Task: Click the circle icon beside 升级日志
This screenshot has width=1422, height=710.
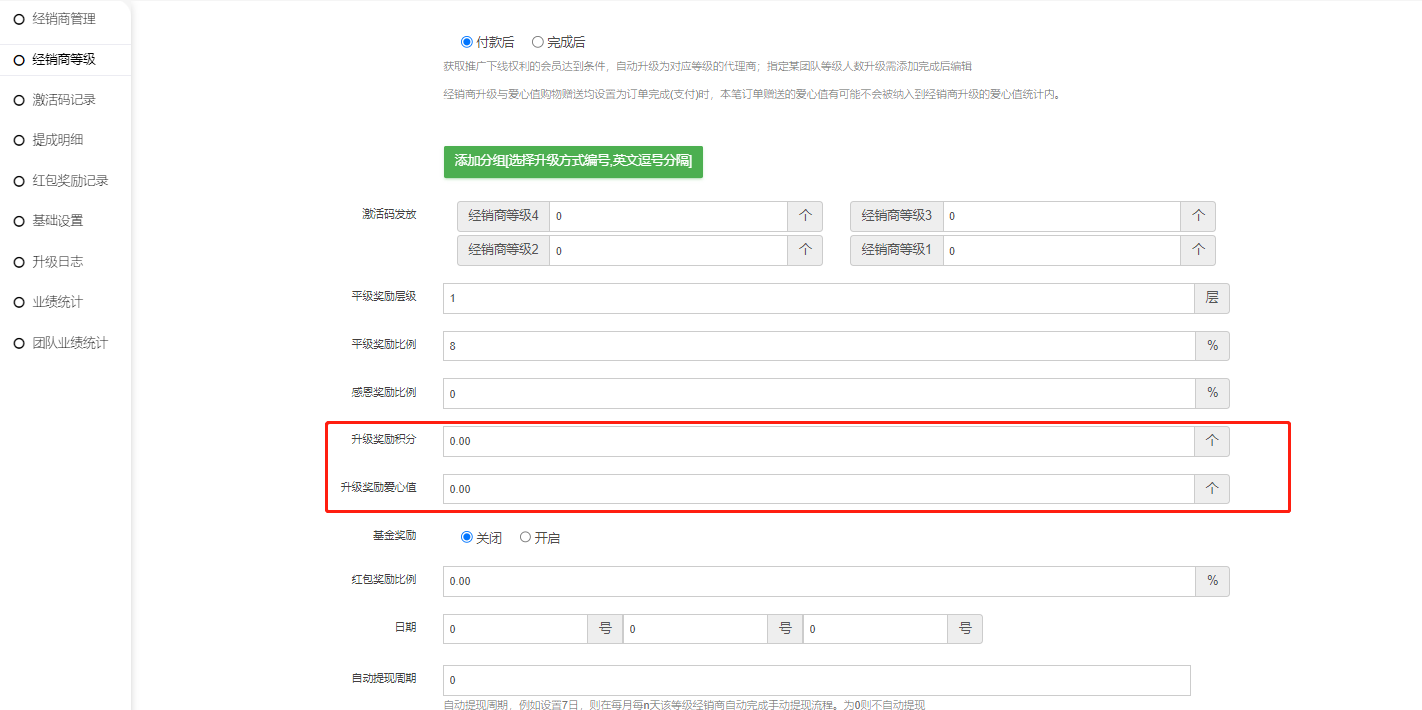Action: (18, 262)
